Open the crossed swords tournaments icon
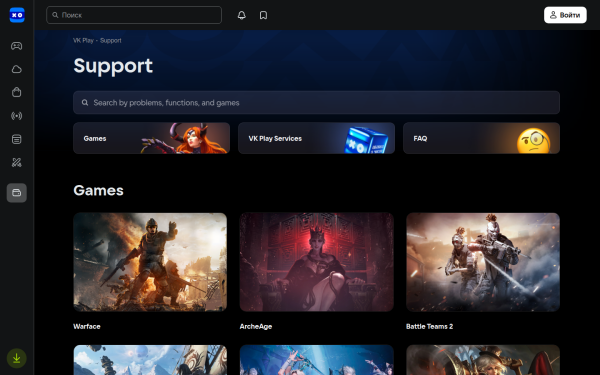600x375 pixels. click(x=16, y=162)
